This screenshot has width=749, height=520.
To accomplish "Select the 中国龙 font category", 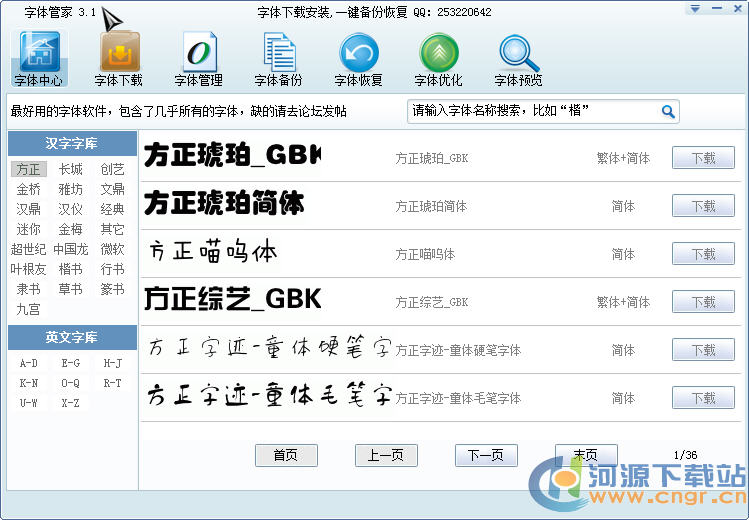I will coord(71,250).
